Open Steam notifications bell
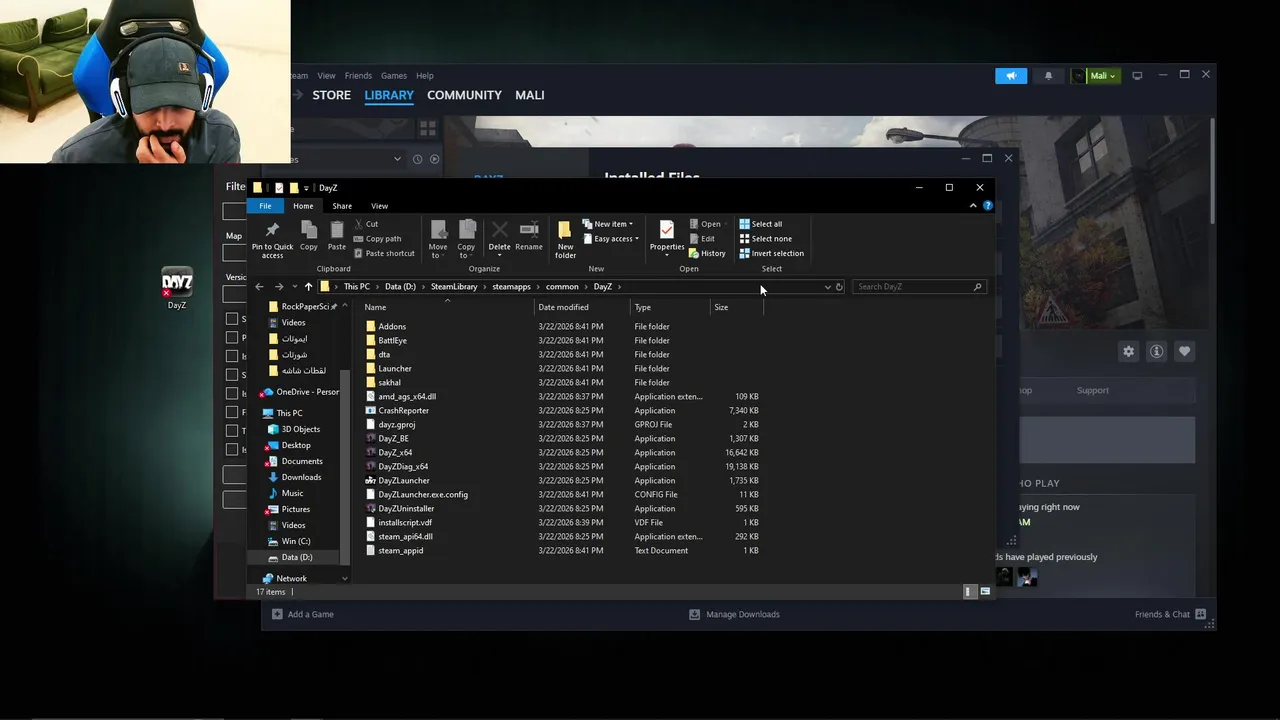 [x=1048, y=76]
